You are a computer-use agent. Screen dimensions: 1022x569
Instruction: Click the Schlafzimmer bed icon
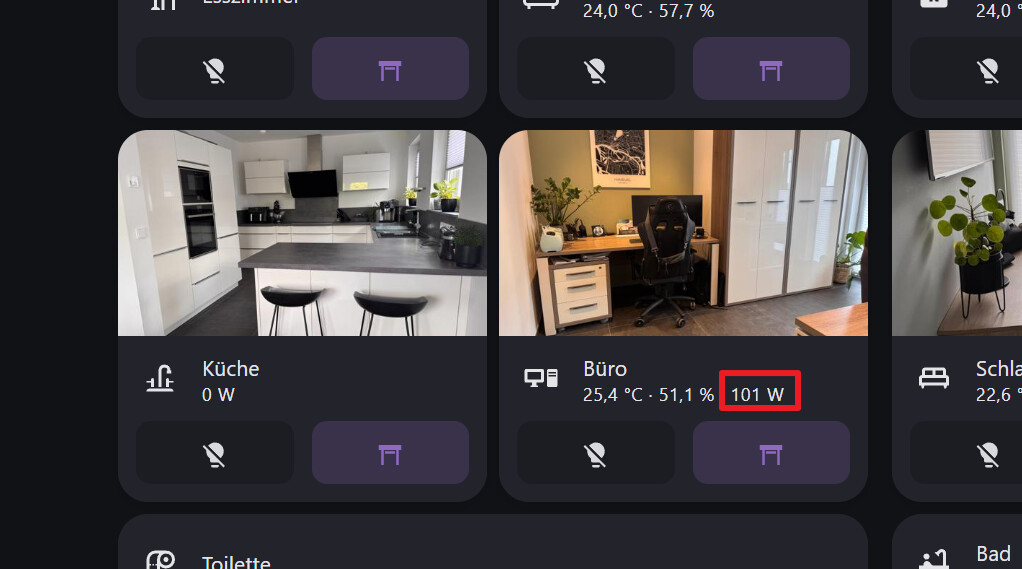[933, 378]
